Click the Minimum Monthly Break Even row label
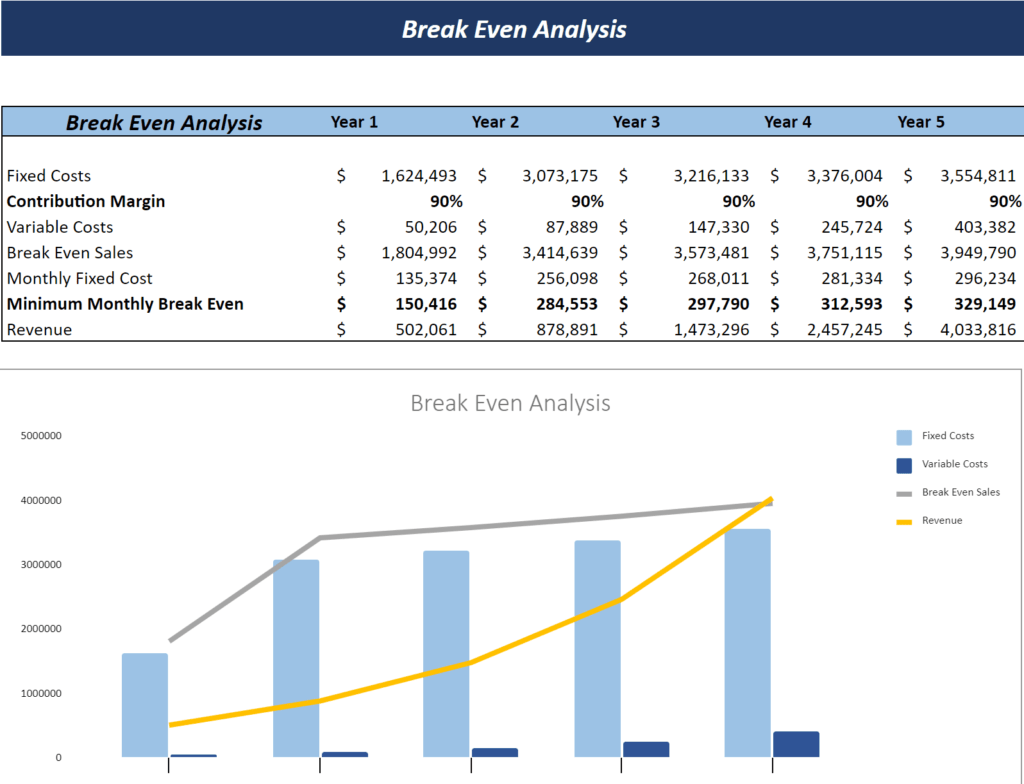 coord(125,303)
